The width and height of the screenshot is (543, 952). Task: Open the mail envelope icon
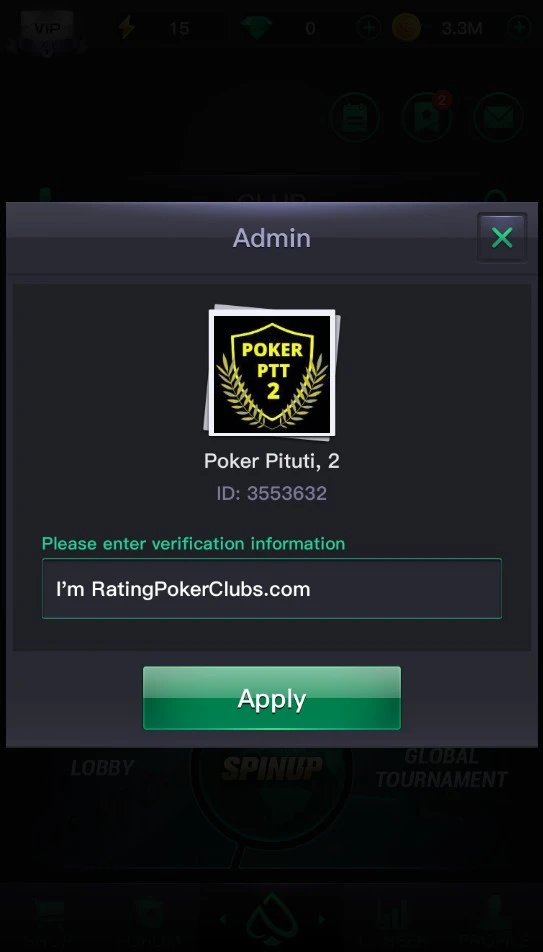(499, 117)
